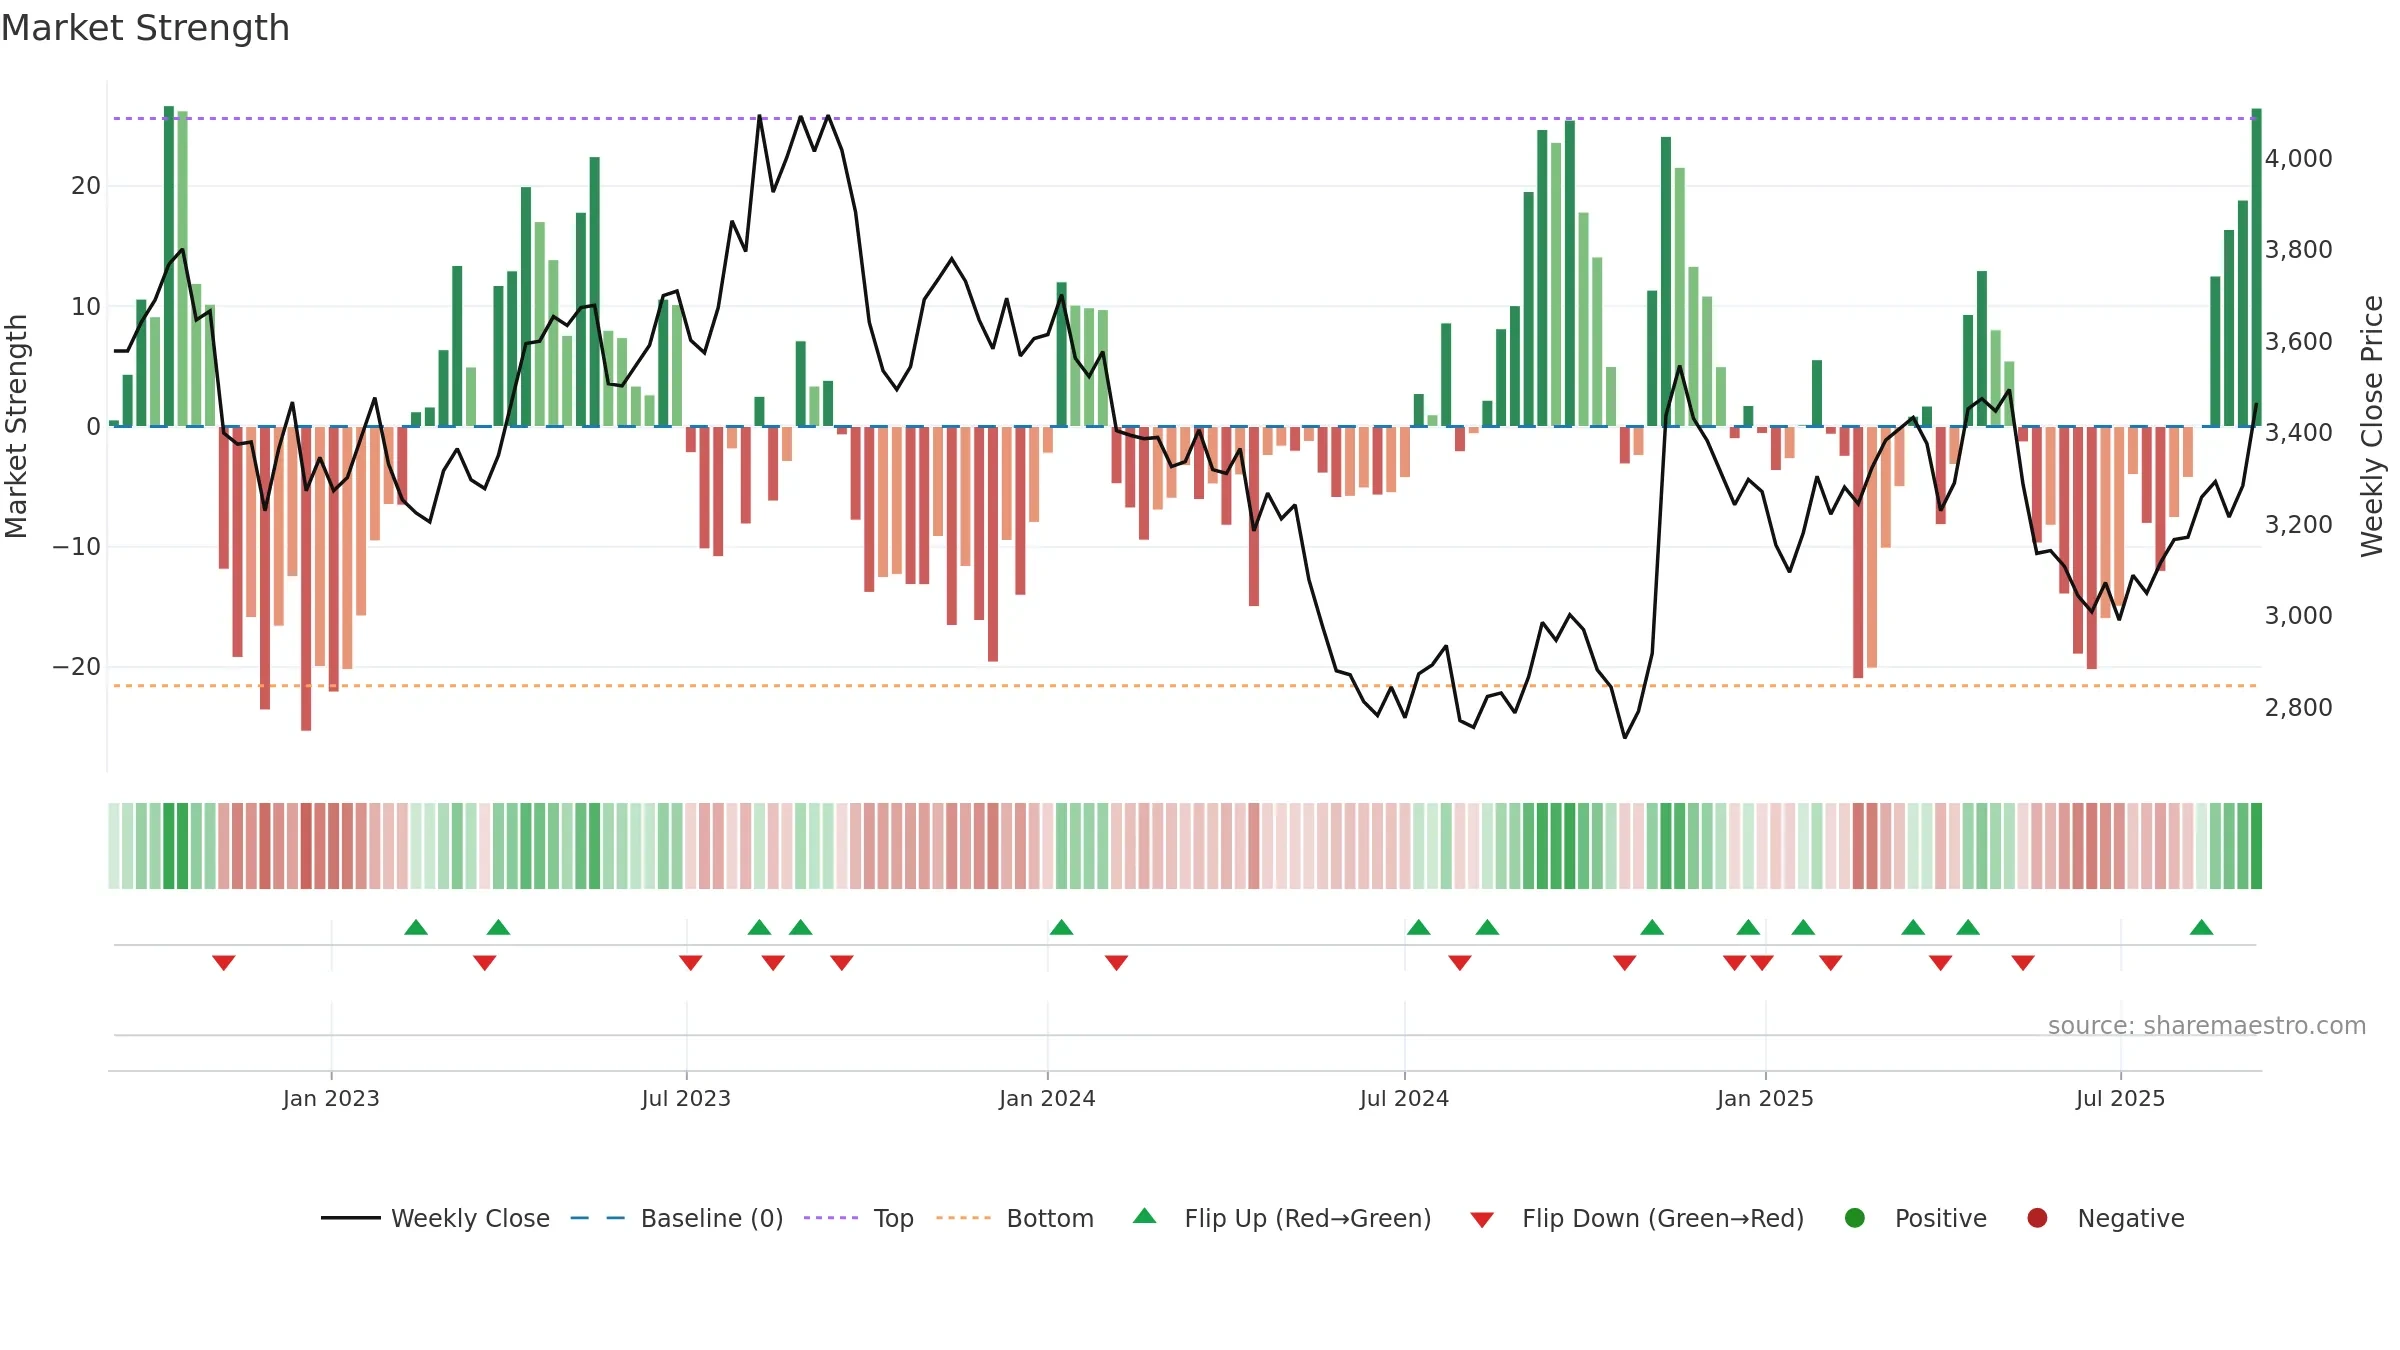
Task: Click the red triangle icon in legend
Action: click(1482, 1220)
